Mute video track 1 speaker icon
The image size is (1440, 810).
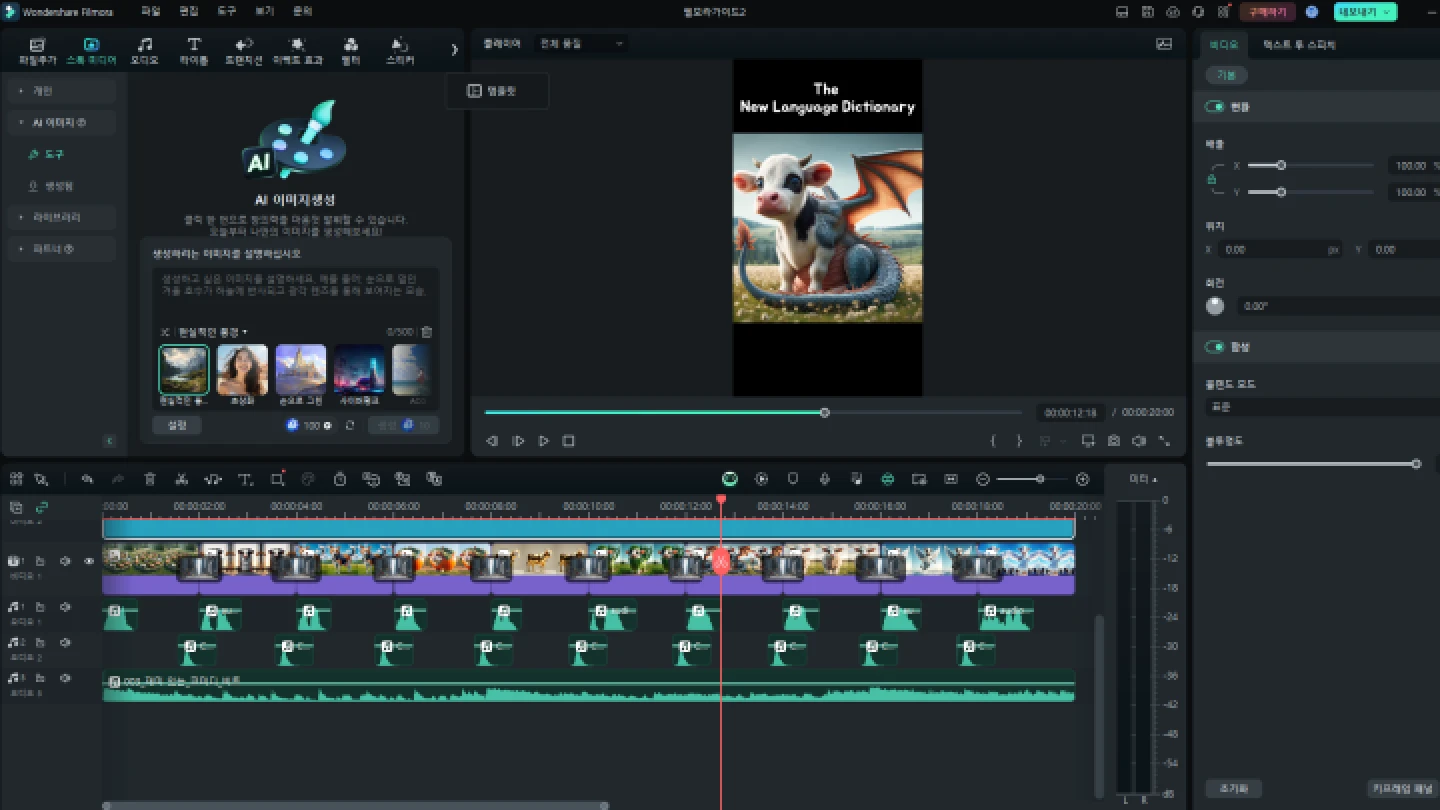coord(65,562)
